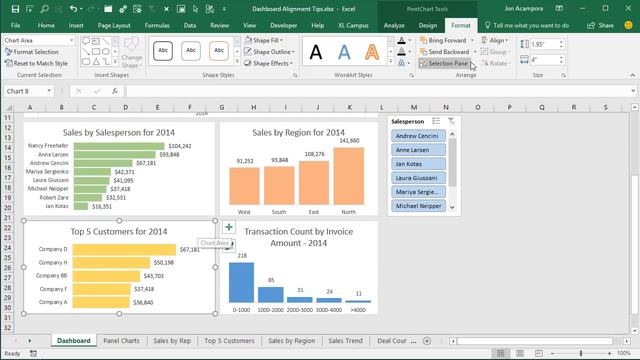The height and width of the screenshot is (360, 640).
Task: Open the Name Box dropdown showing Chart 8
Action: point(49,91)
